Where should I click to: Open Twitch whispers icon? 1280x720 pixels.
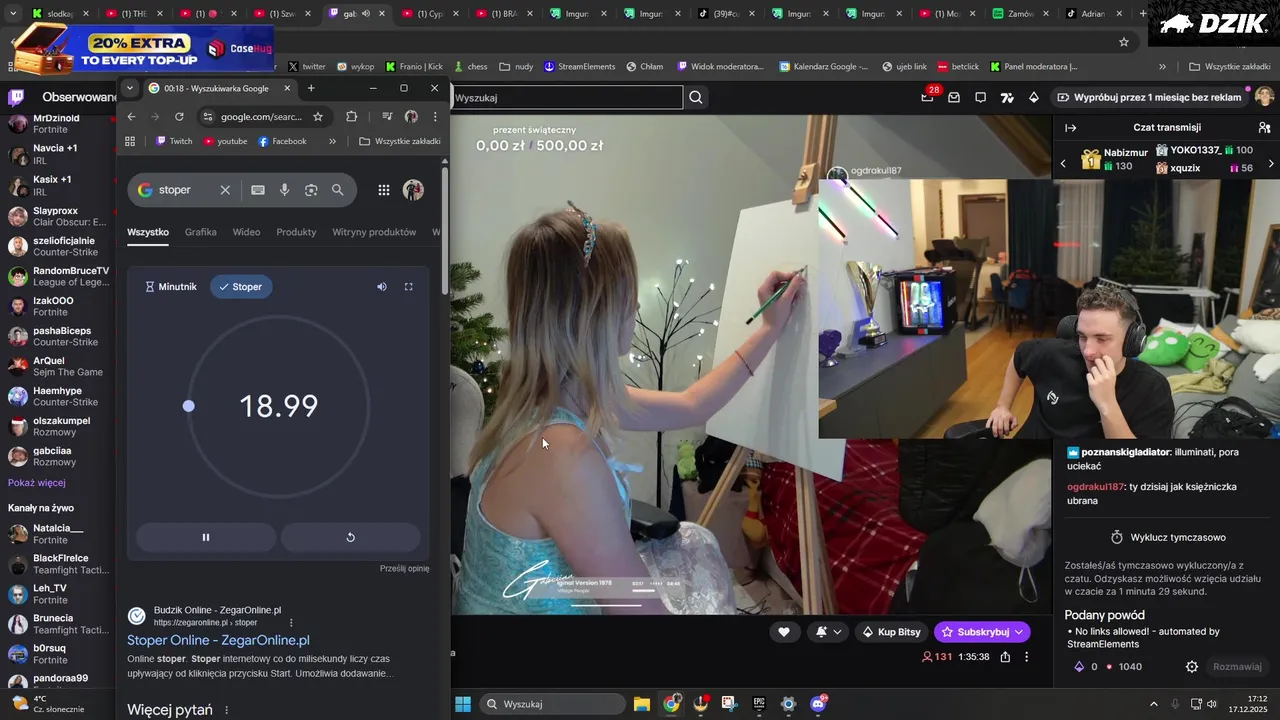(x=980, y=97)
